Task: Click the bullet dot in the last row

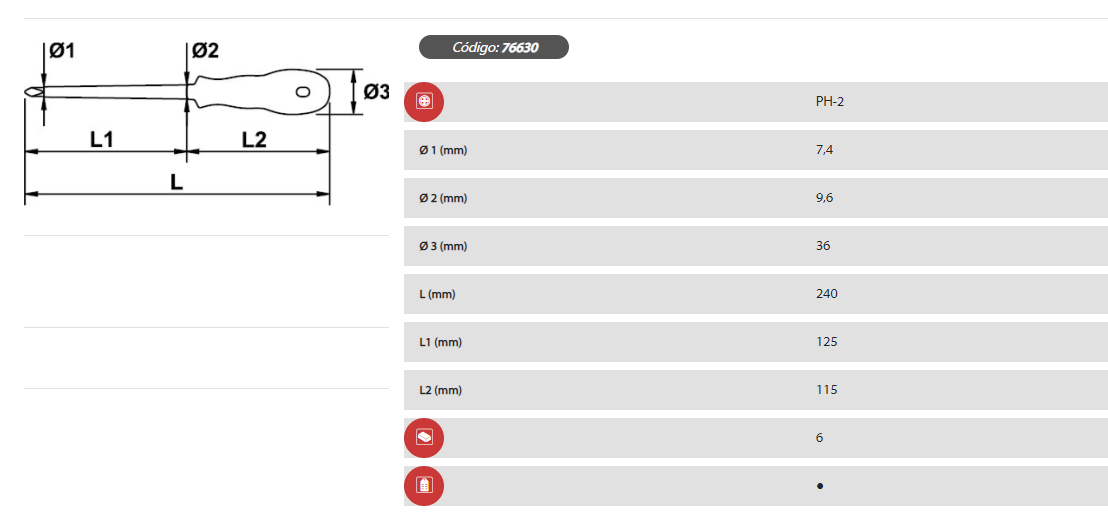Action: point(820,486)
